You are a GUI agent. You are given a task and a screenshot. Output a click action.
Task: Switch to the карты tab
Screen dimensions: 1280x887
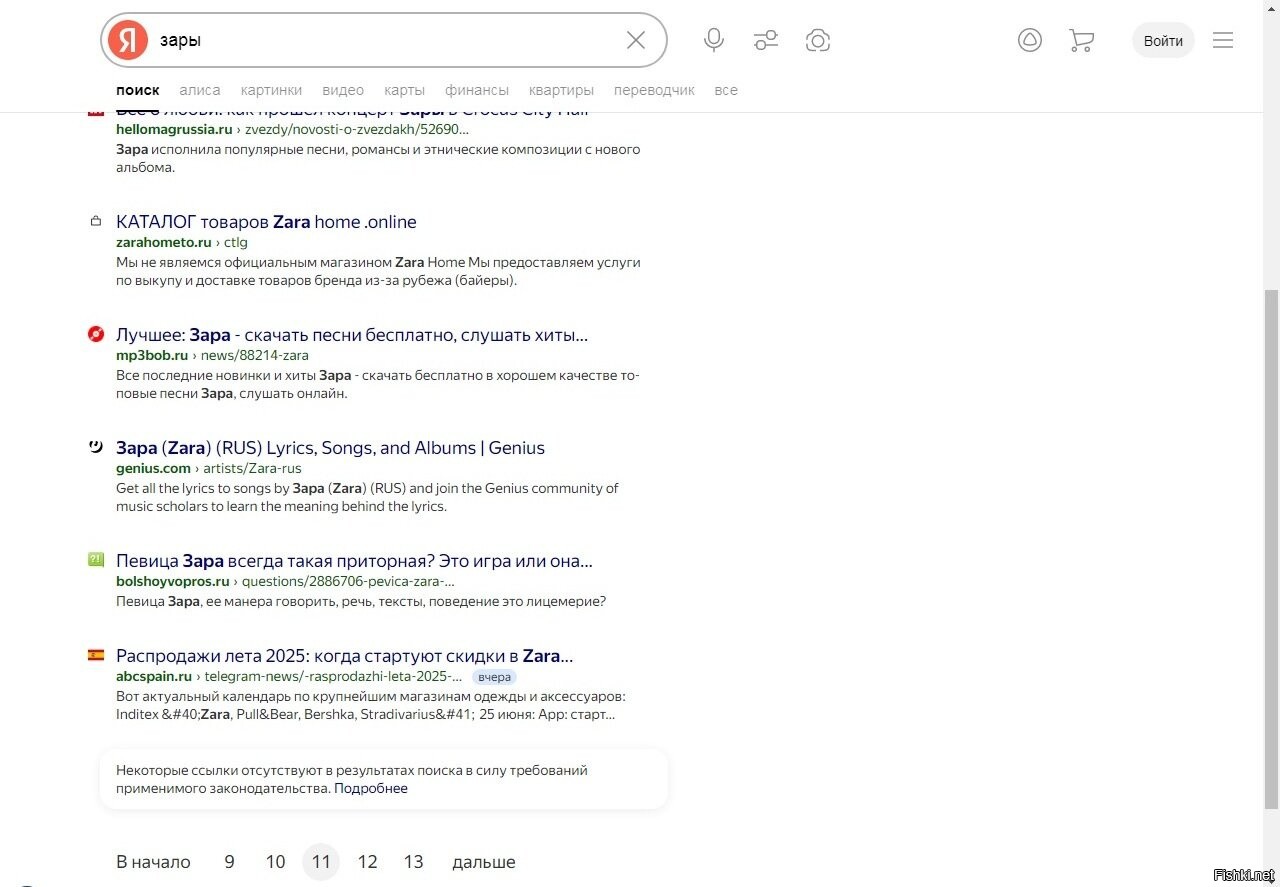click(404, 90)
